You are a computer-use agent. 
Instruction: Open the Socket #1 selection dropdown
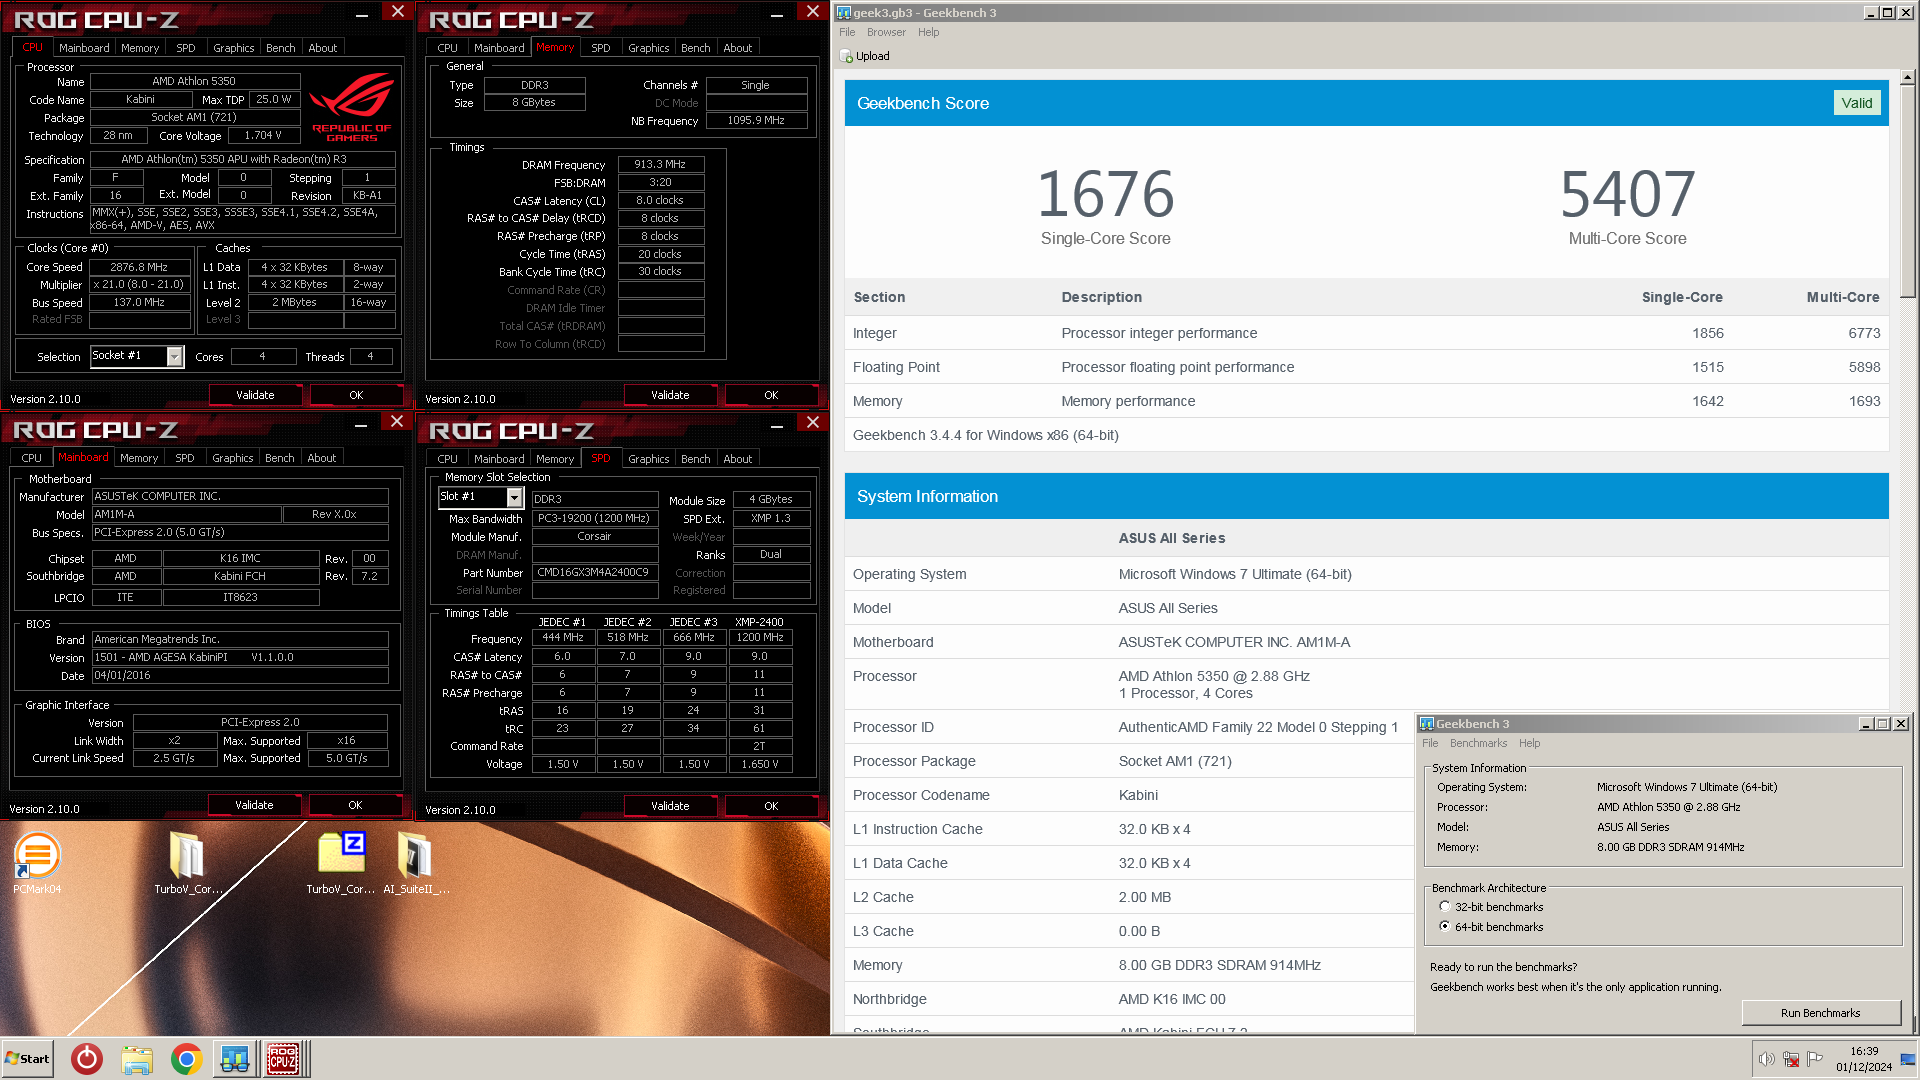[x=175, y=356]
